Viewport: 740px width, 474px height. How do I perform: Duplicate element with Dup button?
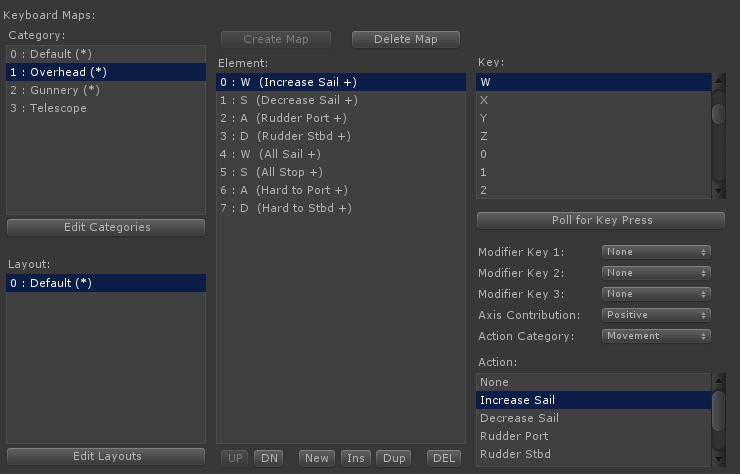click(x=394, y=458)
